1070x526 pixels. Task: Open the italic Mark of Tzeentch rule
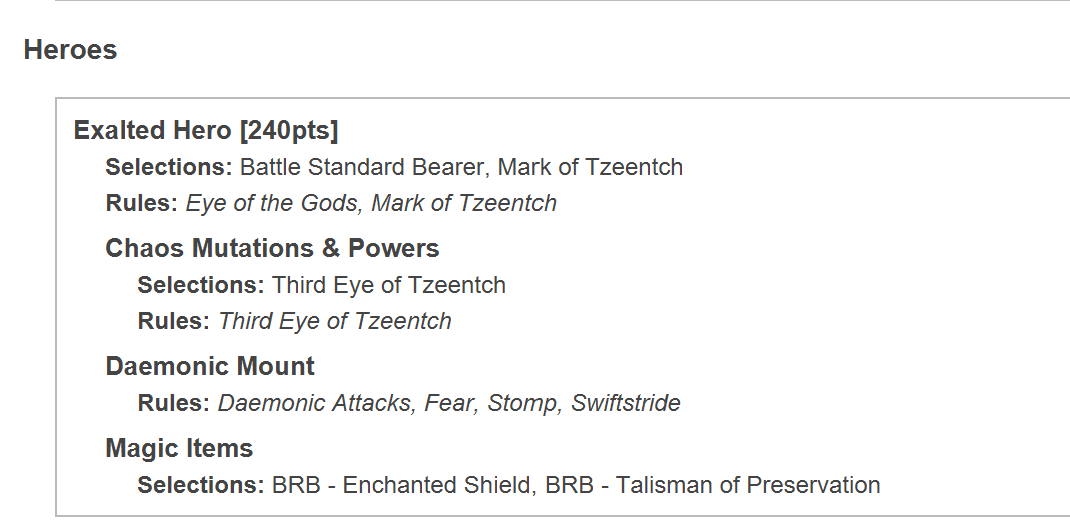(x=464, y=203)
